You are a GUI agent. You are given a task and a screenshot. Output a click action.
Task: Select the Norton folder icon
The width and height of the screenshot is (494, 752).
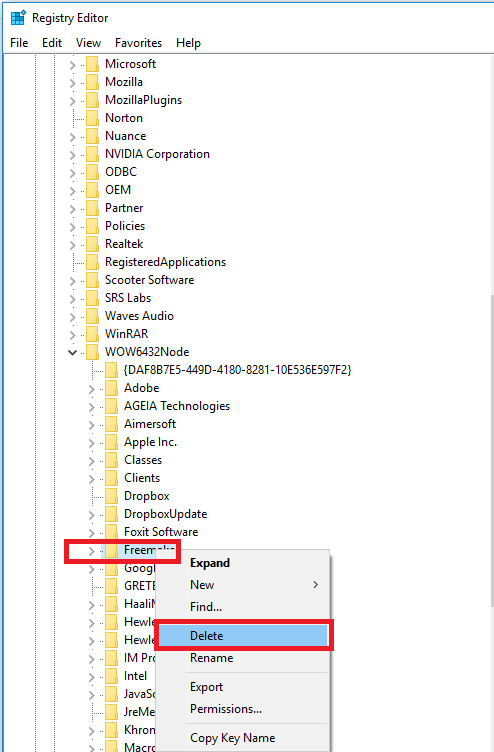point(93,118)
